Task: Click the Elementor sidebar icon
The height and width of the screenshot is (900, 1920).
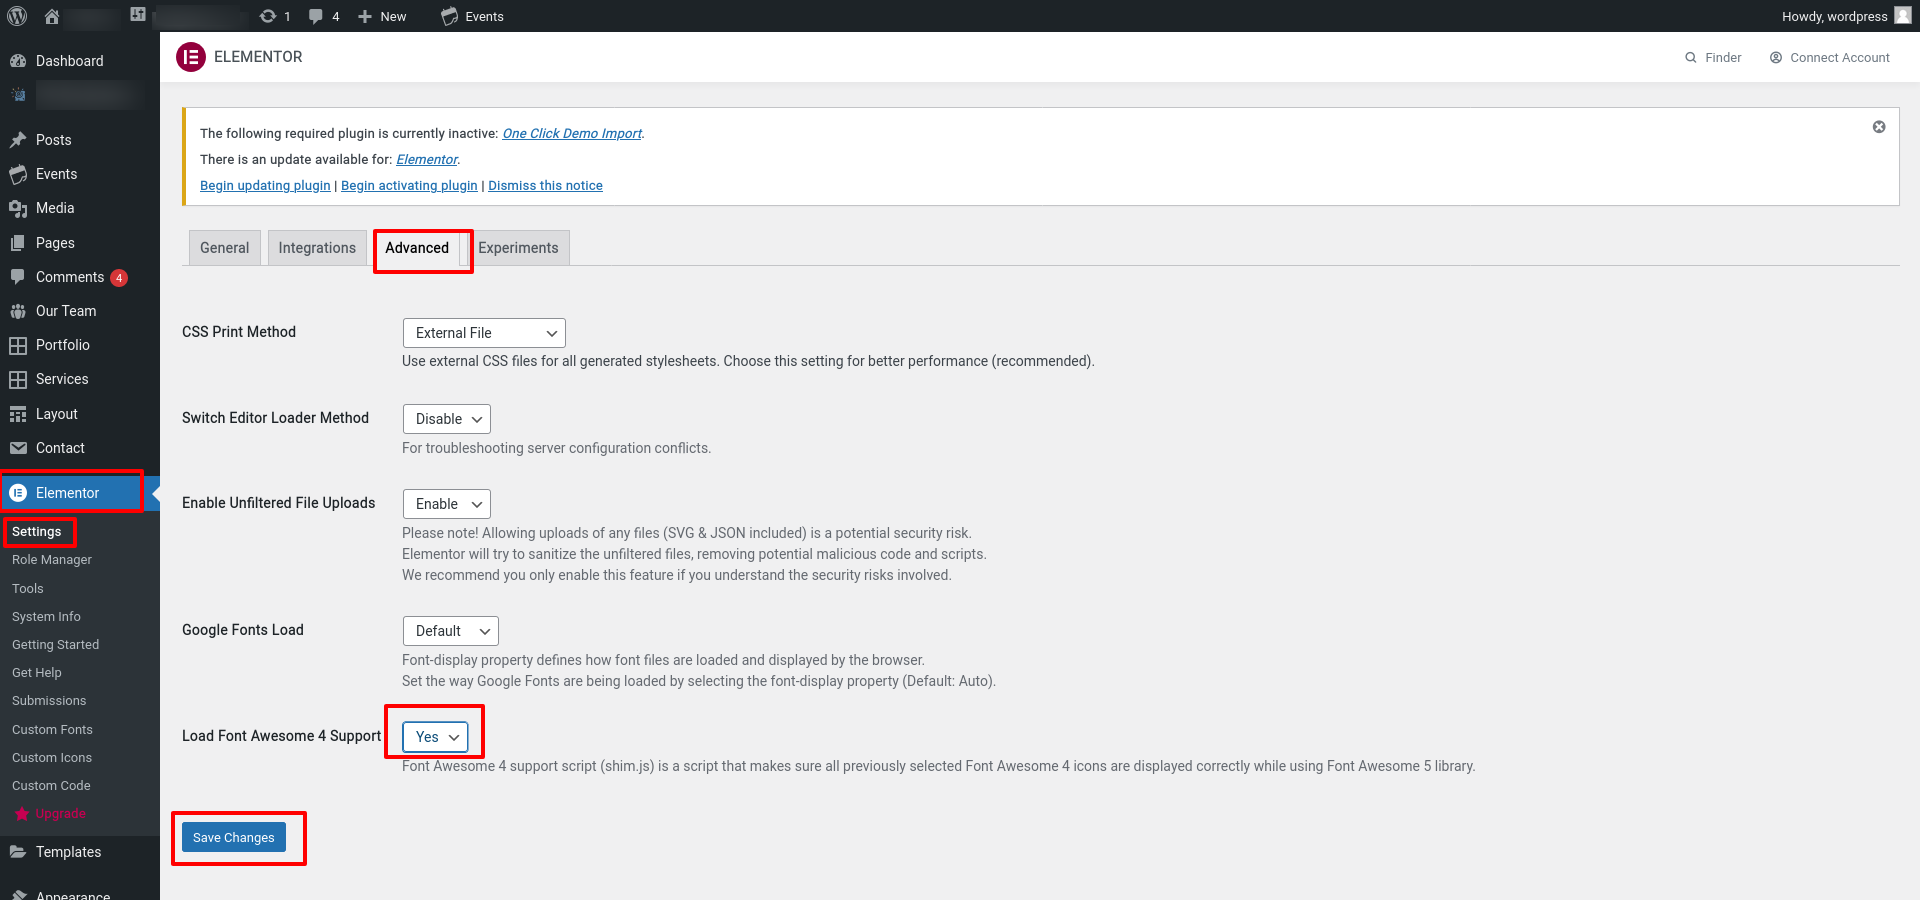Action: [18, 493]
